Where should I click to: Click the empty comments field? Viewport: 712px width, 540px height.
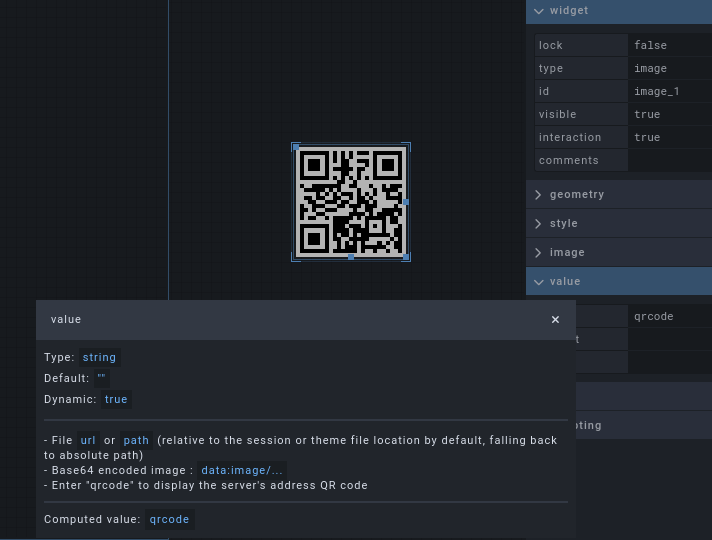coord(670,160)
